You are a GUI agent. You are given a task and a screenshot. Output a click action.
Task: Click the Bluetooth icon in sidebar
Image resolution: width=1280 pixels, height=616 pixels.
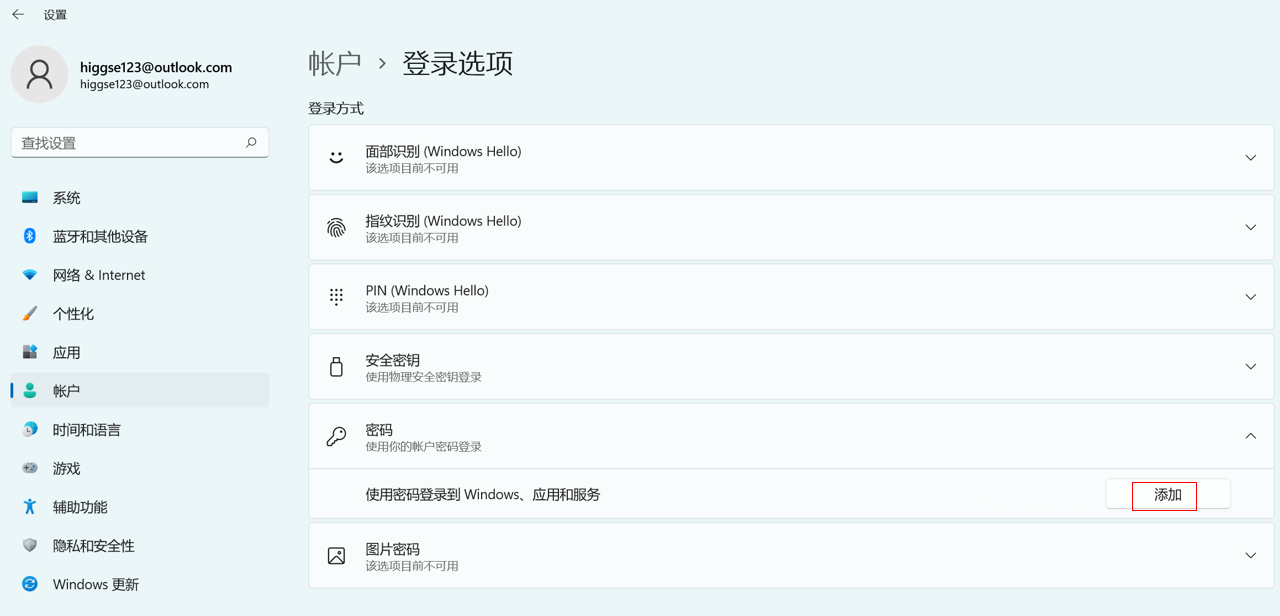pos(30,236)
